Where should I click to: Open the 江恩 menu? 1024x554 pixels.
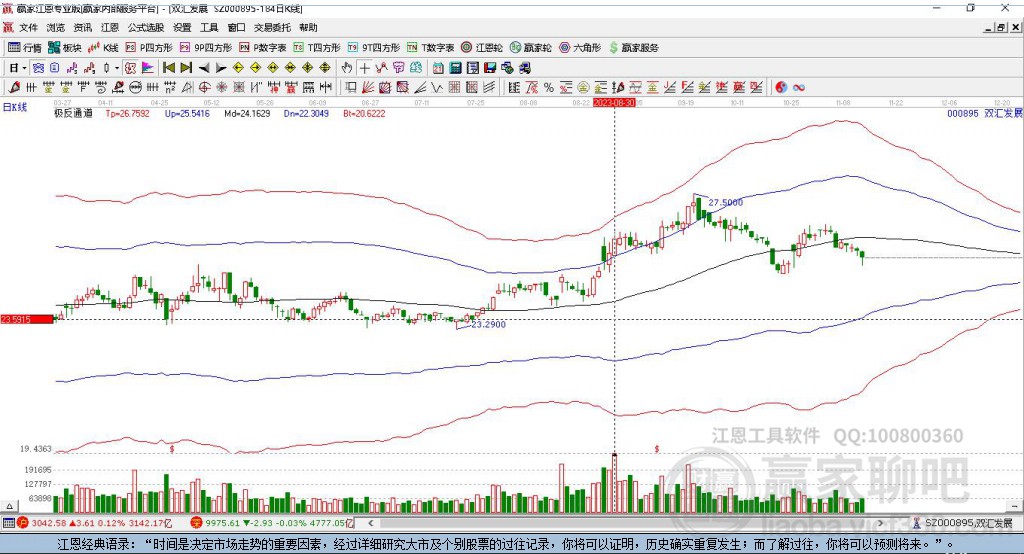point(110,27)
